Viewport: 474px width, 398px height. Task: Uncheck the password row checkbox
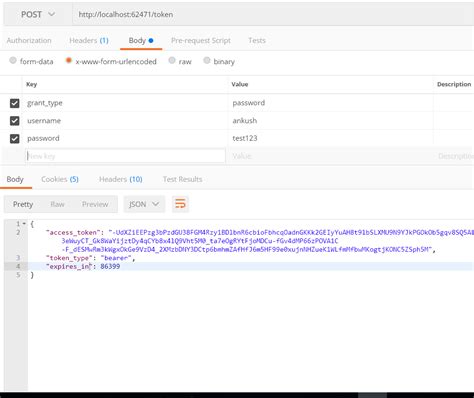coord(14,138)
